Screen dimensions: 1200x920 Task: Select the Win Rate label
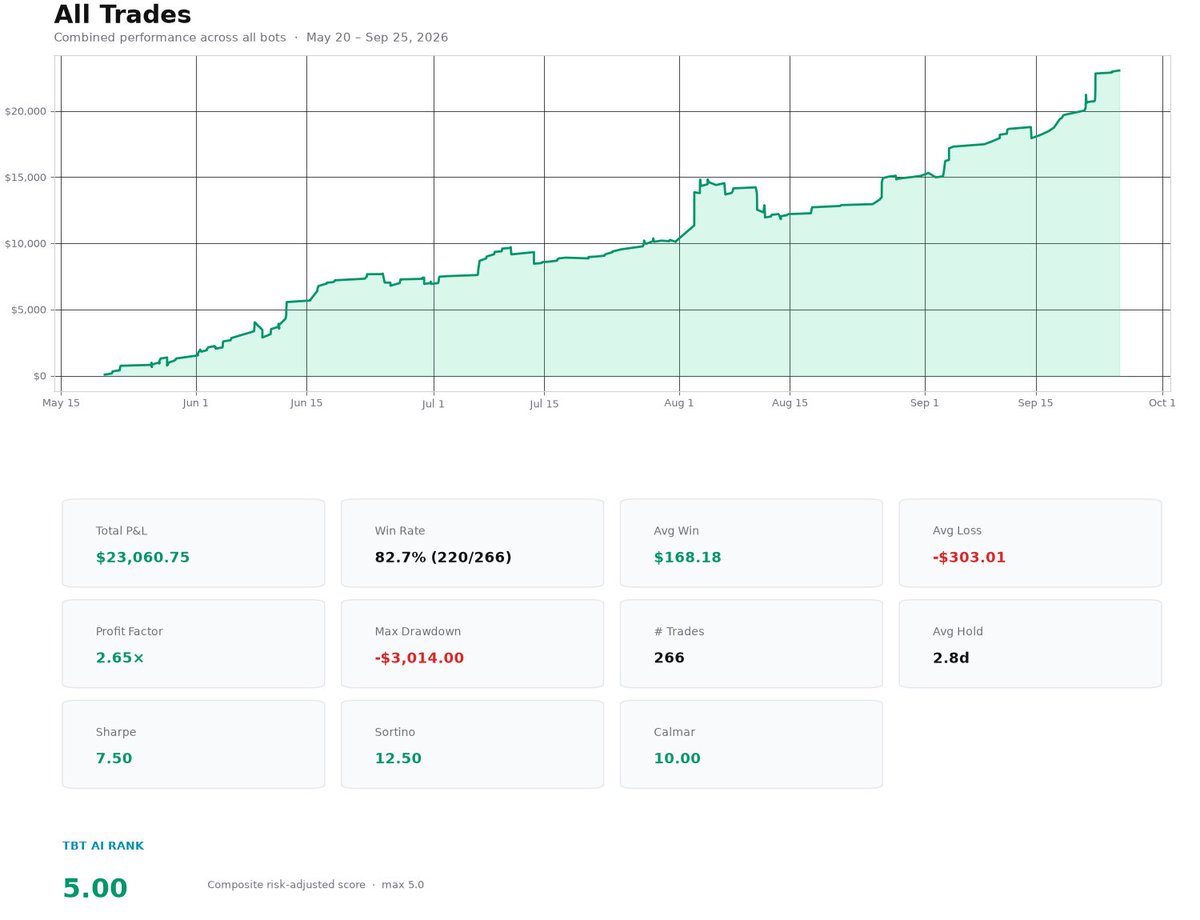point(400,531)
